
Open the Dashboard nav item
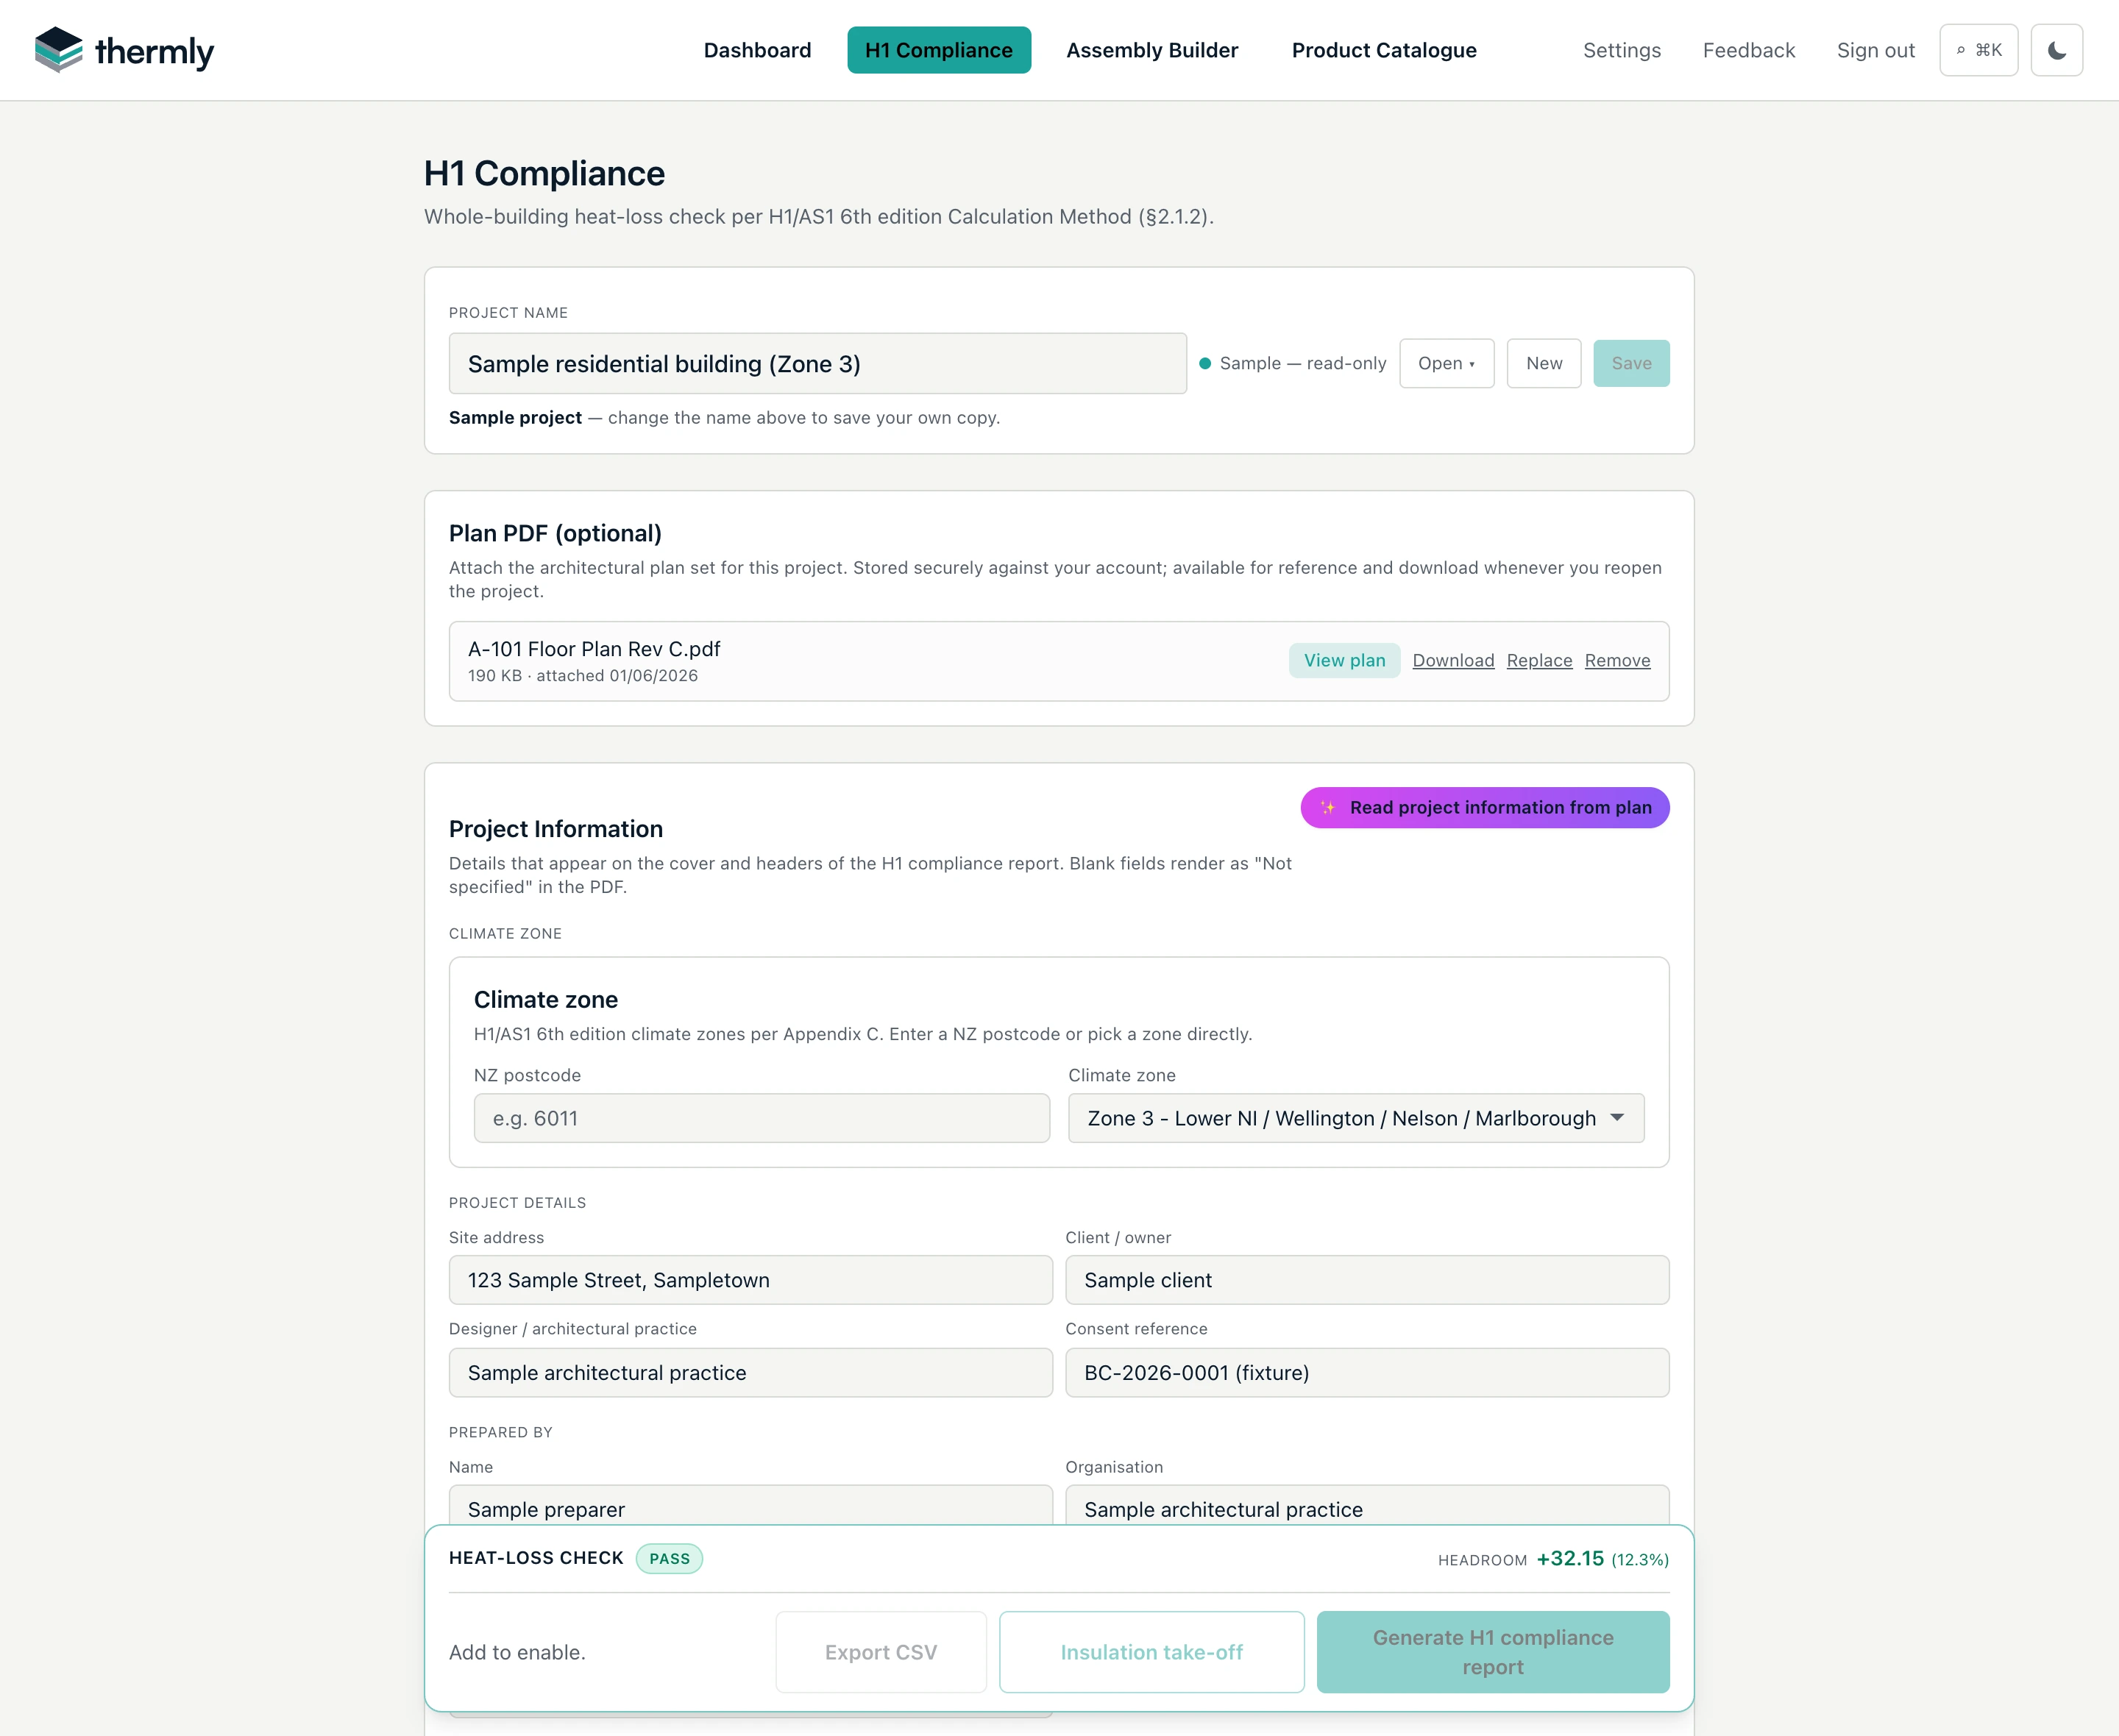click(x=757, y=50)
